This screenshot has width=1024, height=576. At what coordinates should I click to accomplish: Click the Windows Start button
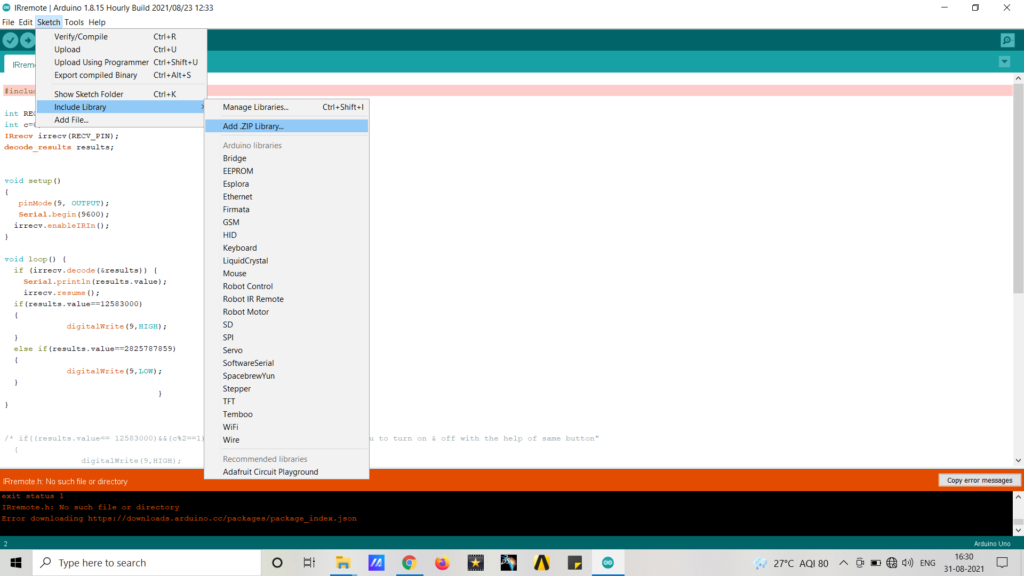pyautogui.click(x=16, y=562)
